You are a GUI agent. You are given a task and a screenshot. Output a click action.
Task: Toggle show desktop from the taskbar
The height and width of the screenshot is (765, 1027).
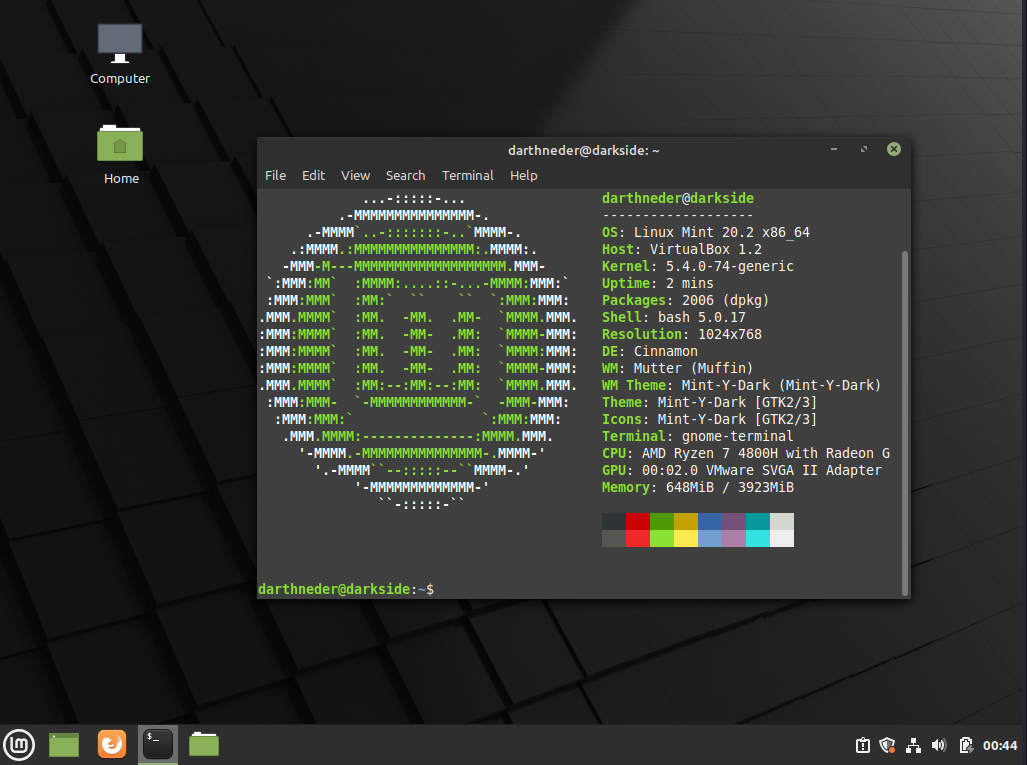(63, 744)
